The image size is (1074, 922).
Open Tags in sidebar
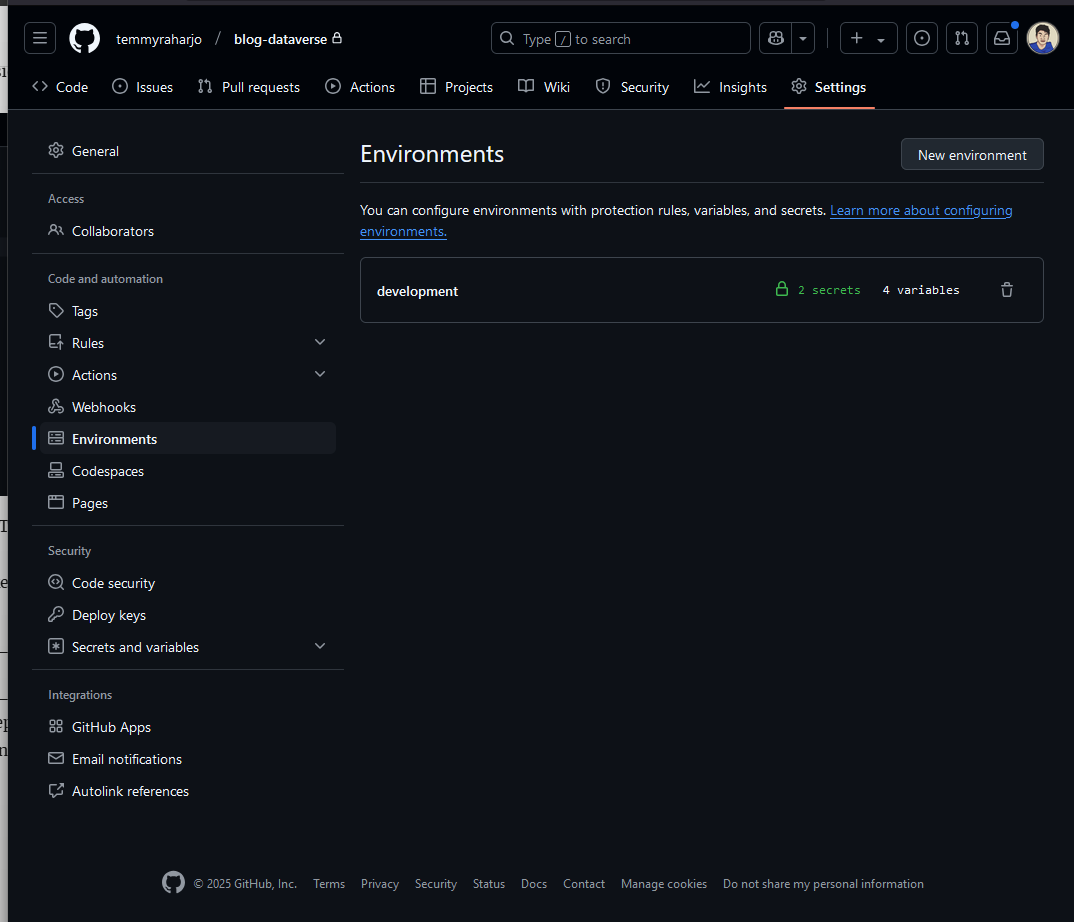[188, 311]
